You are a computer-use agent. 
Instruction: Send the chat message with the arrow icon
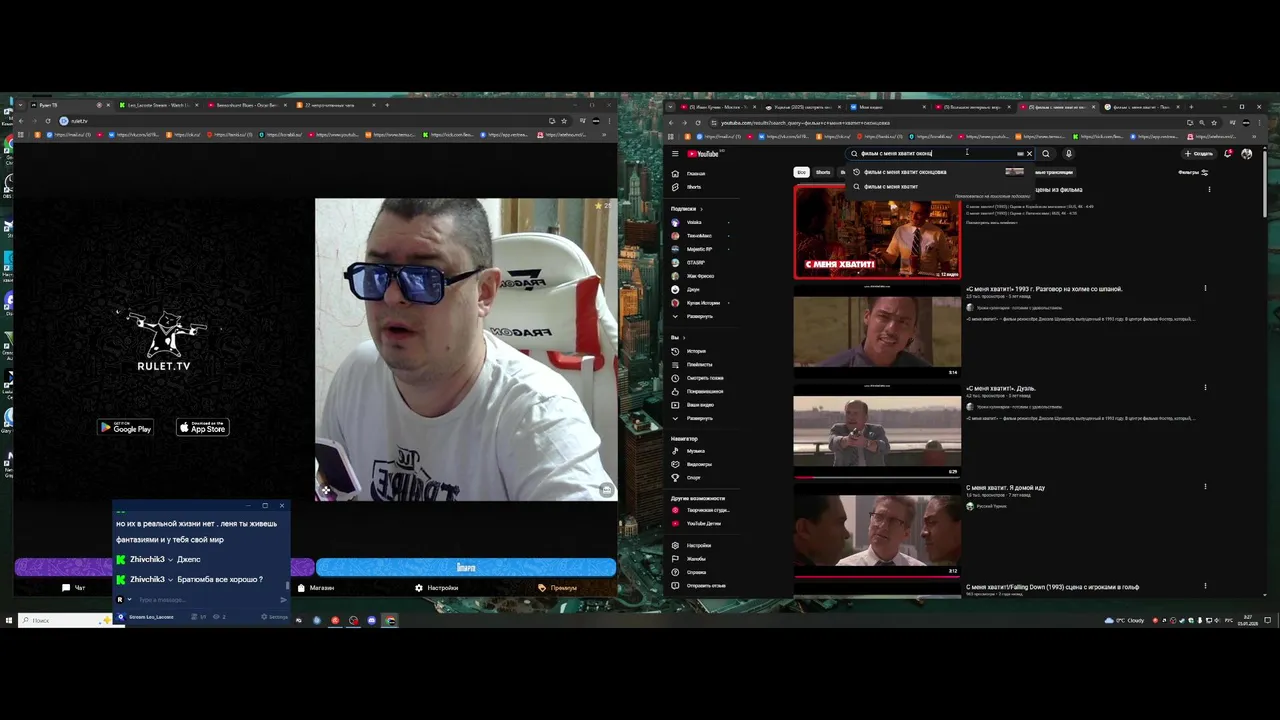pos(284,600)
